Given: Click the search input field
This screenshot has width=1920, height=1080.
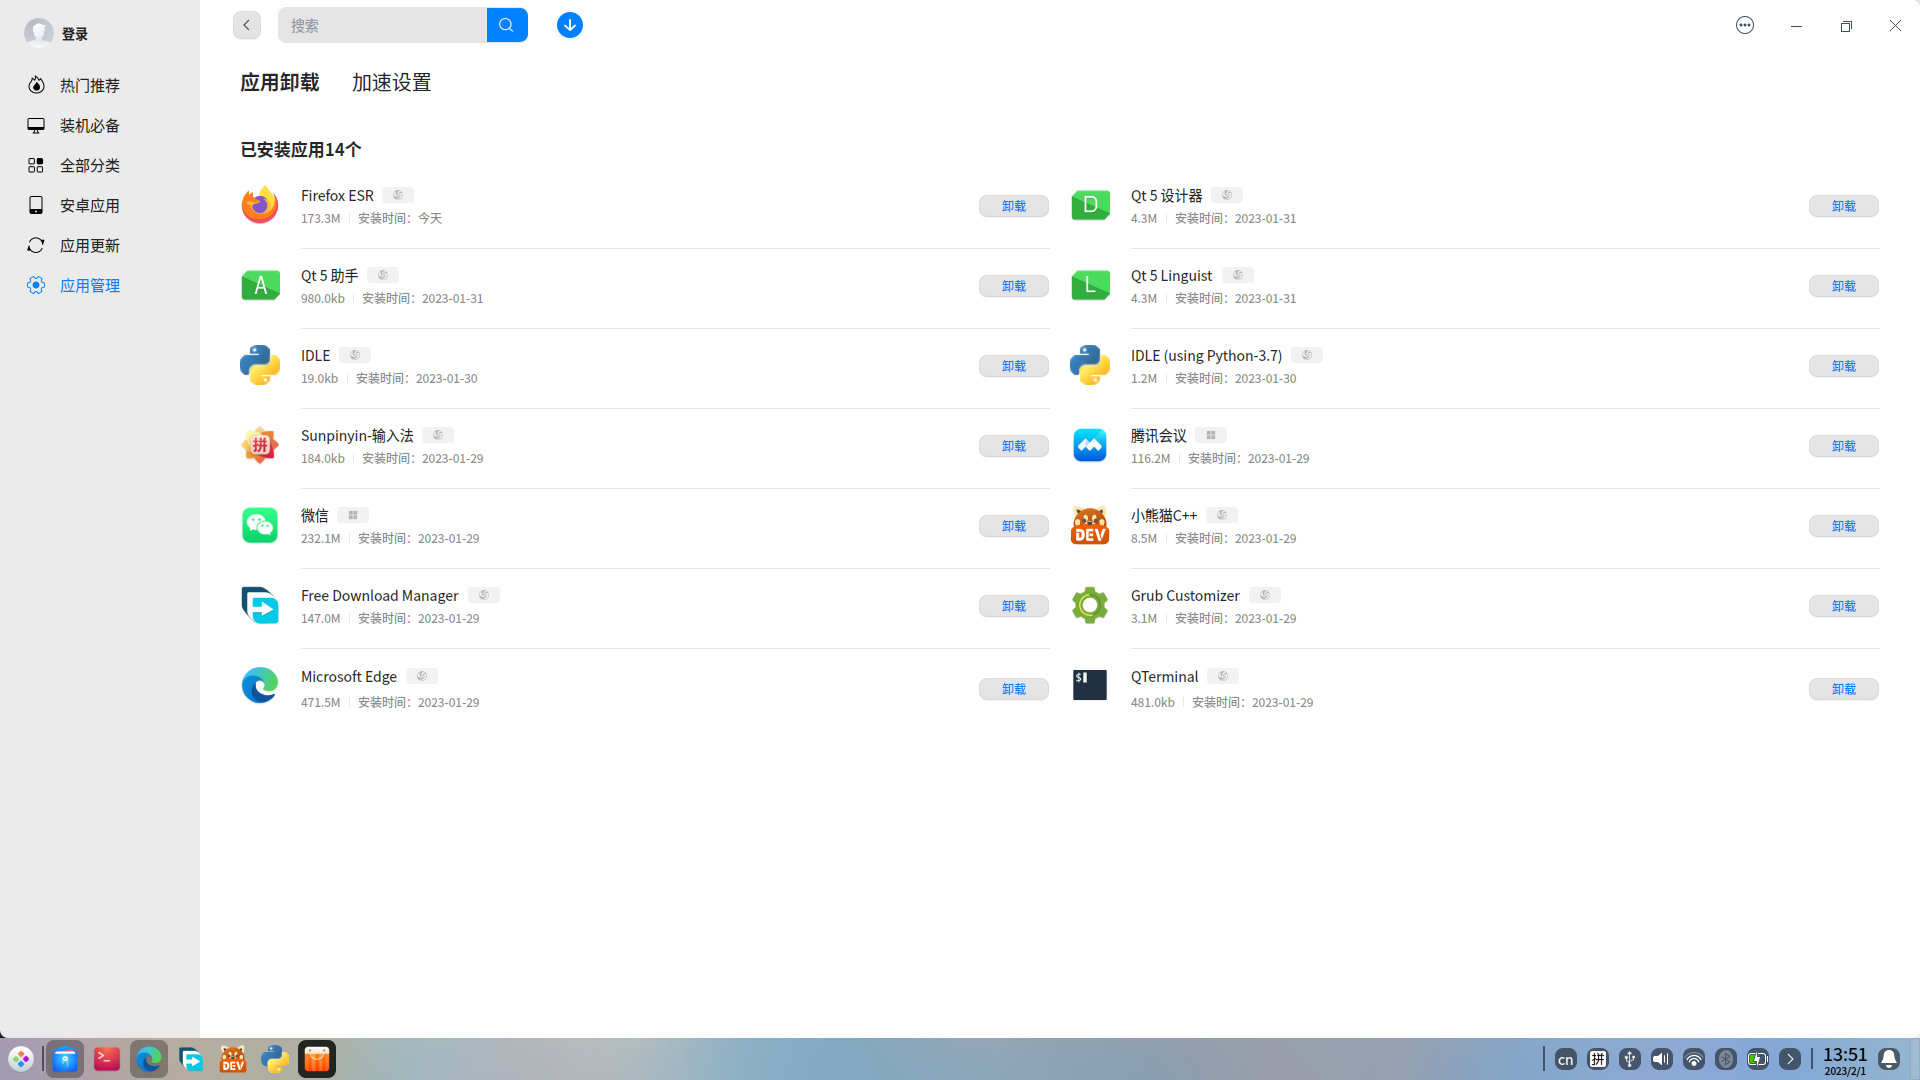Looking at the screenshot, I should coord(382,25).
